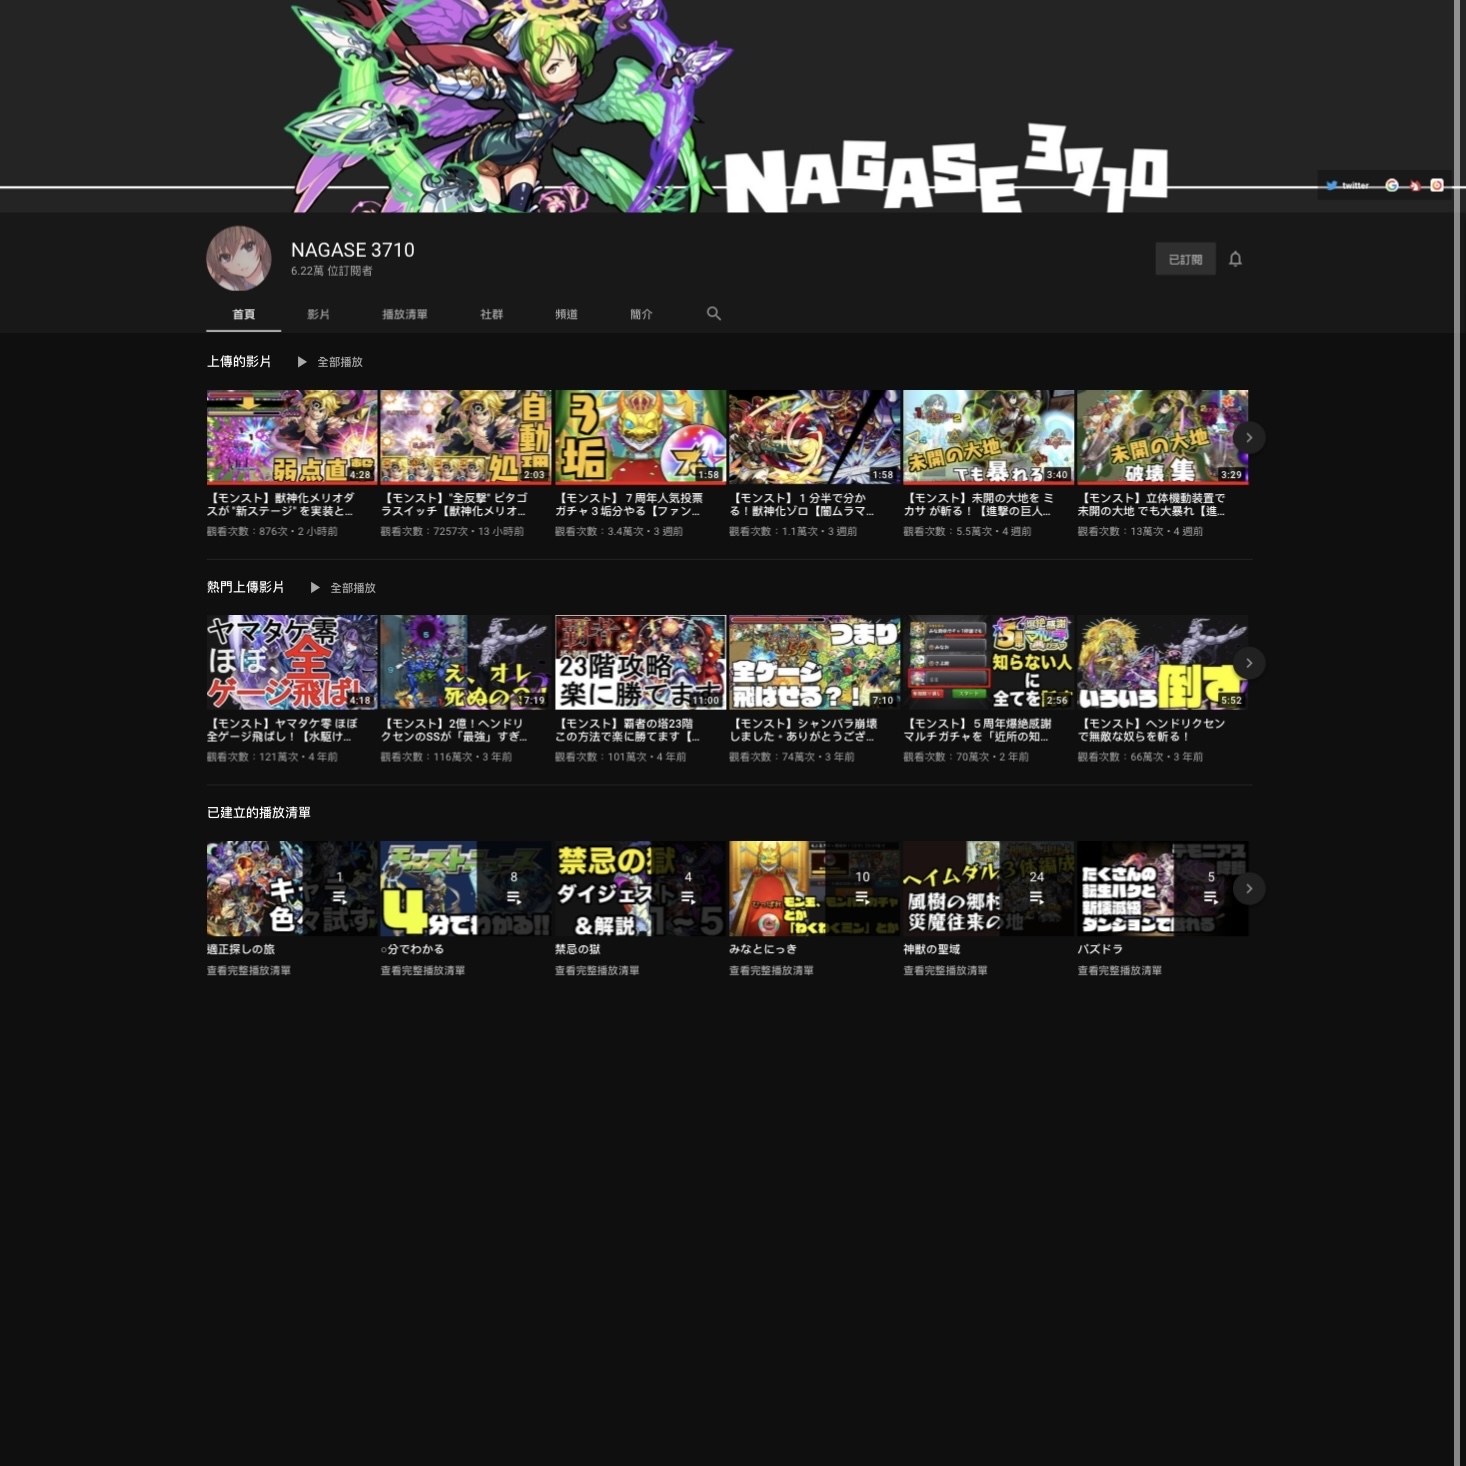Switch to the 社群 tab
This screenshot has height=1466, width=1466.
click(x=491, y=314)
